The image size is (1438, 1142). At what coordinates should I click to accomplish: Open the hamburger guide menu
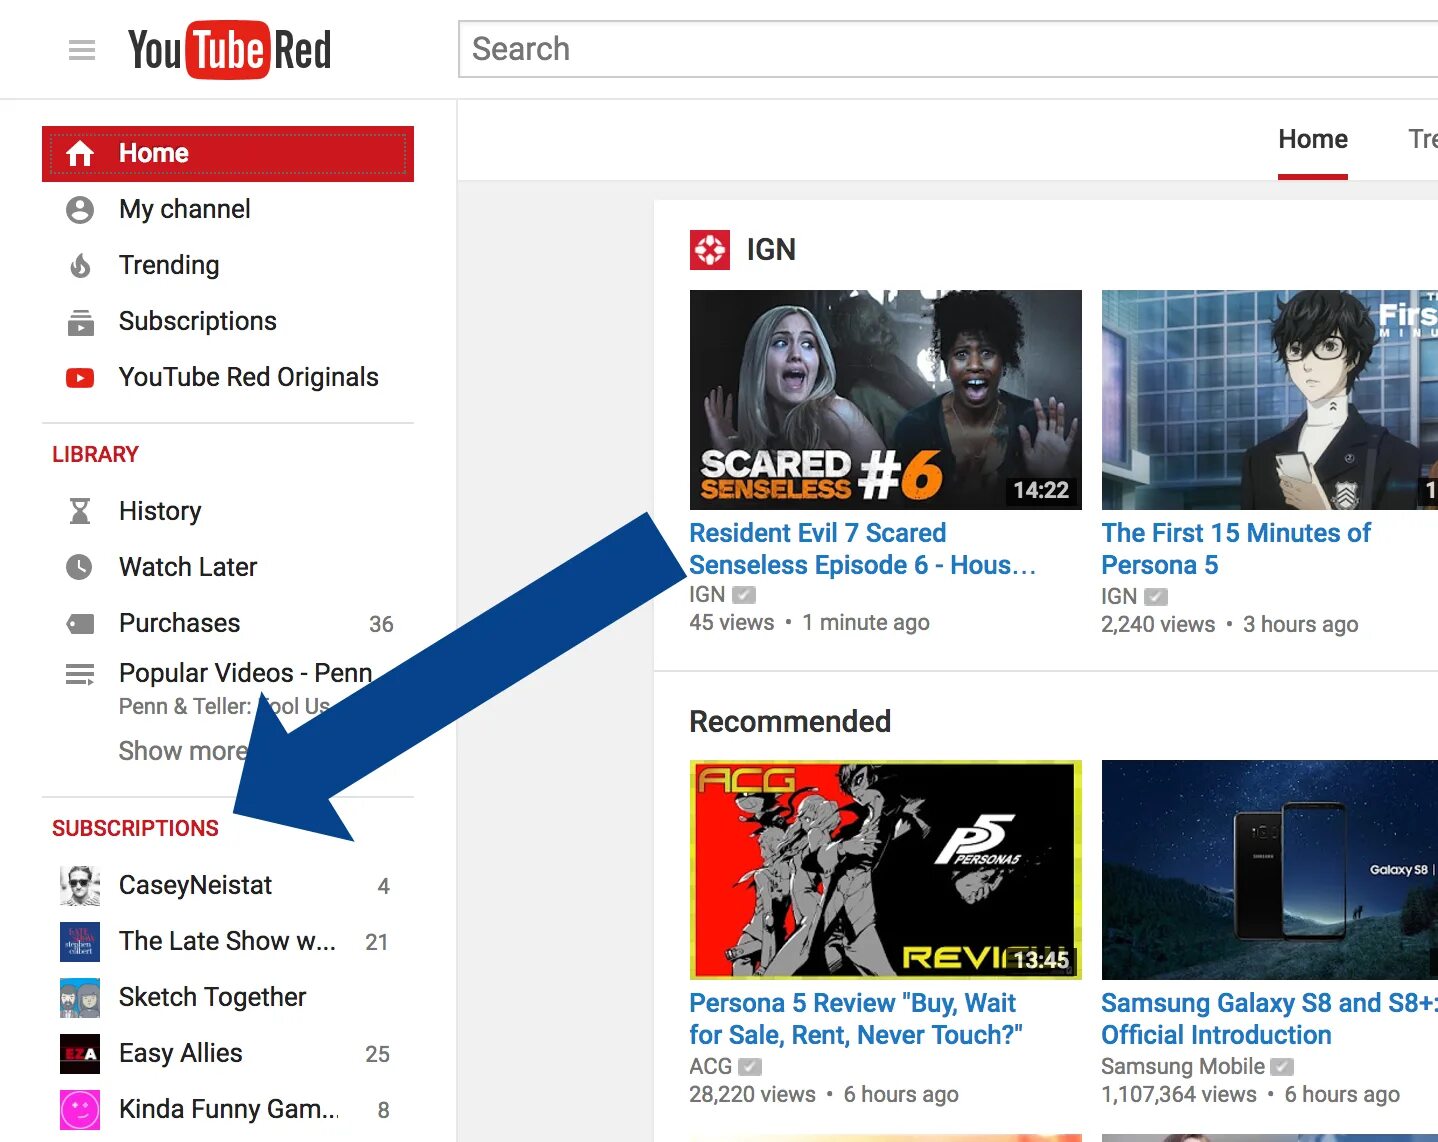click(82, 50)
